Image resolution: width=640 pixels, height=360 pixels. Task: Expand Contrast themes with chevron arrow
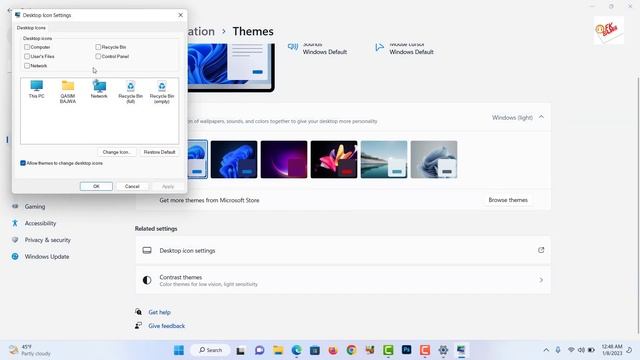(x=541, y=280)
